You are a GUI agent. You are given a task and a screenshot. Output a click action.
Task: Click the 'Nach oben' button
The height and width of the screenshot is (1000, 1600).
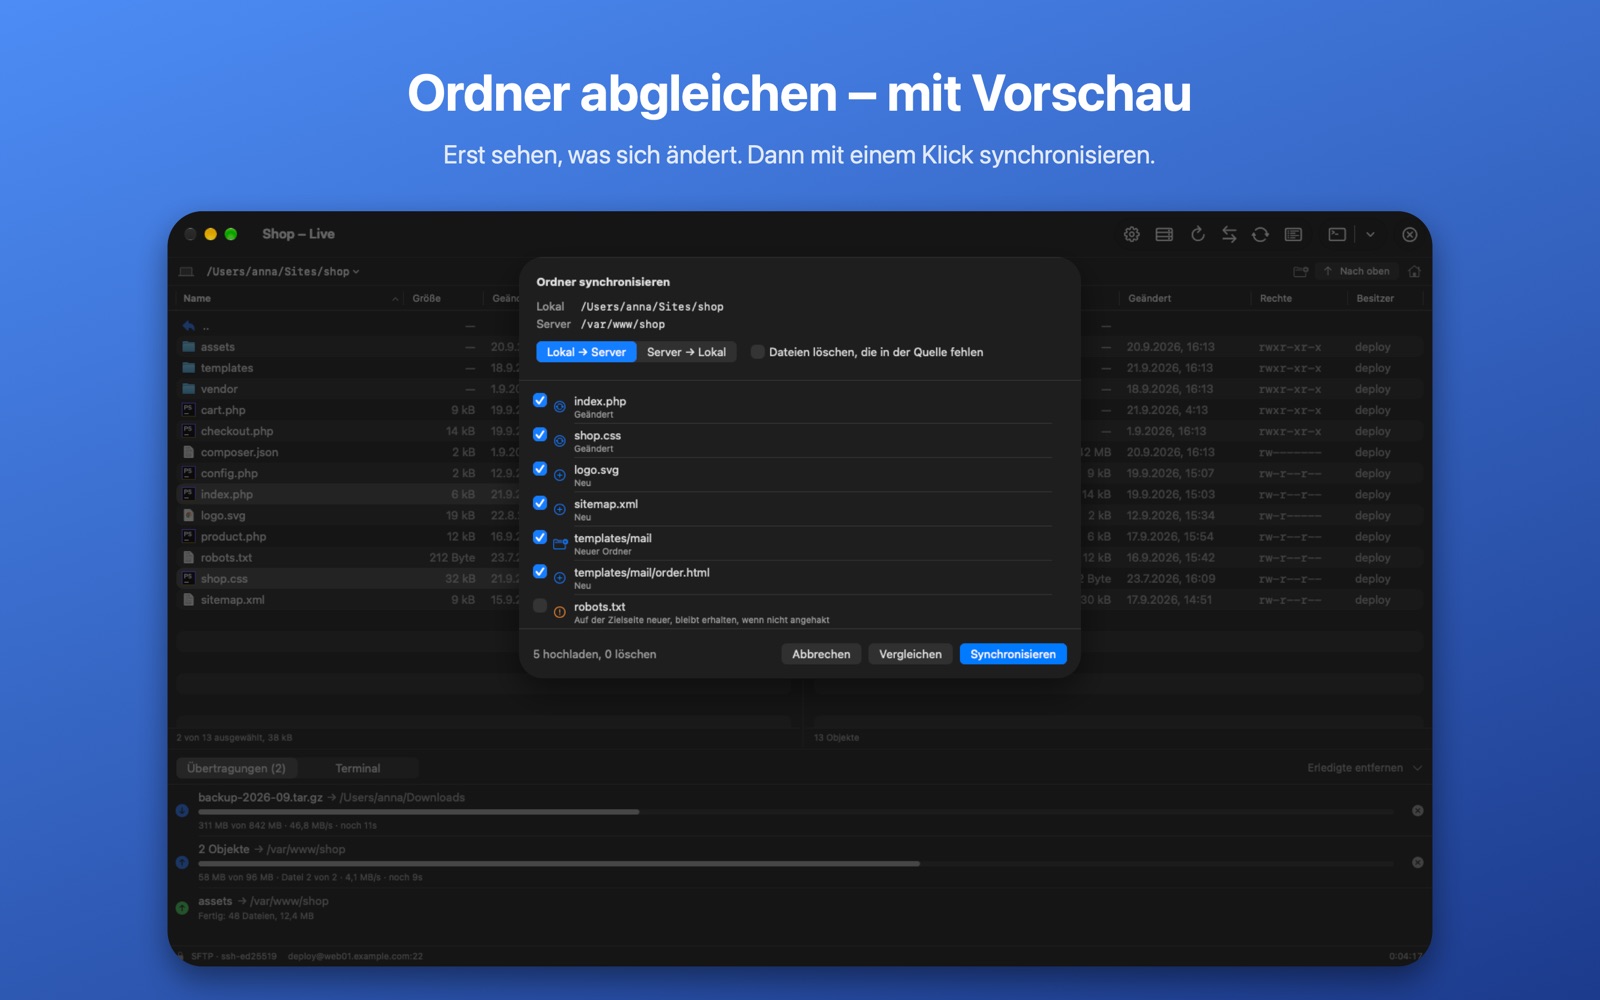coord(1356,271)
